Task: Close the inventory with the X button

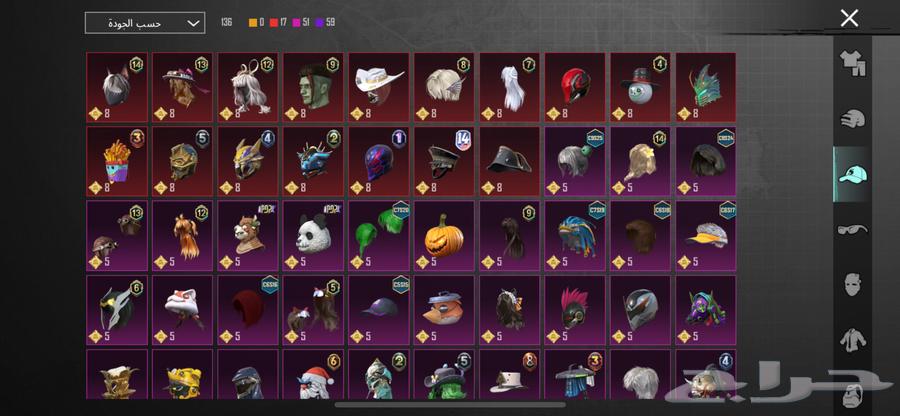Action: [x=849, y=18]
